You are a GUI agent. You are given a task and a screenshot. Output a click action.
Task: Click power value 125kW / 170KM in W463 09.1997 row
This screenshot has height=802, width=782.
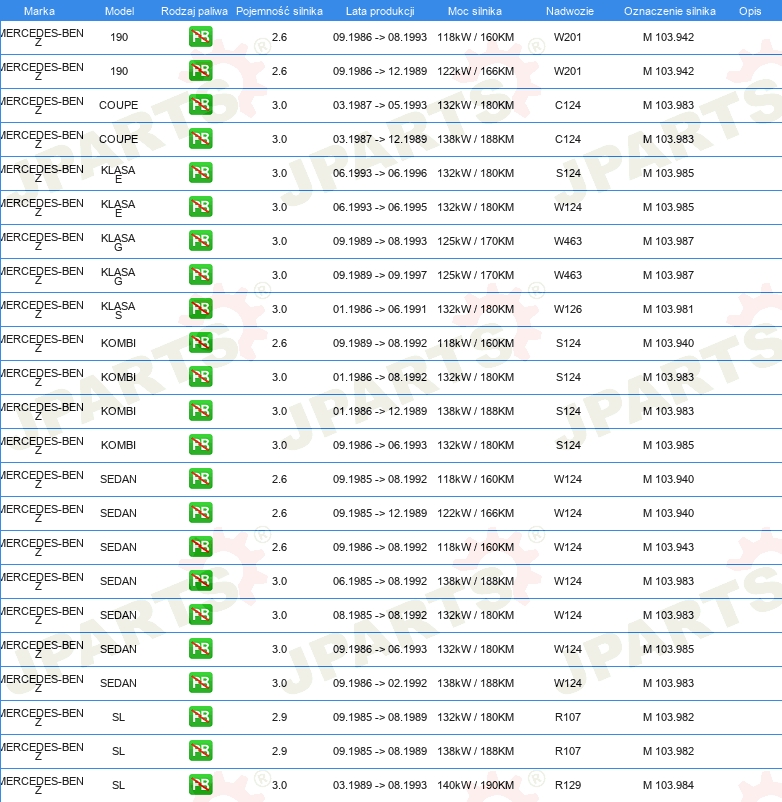[476, 275]
